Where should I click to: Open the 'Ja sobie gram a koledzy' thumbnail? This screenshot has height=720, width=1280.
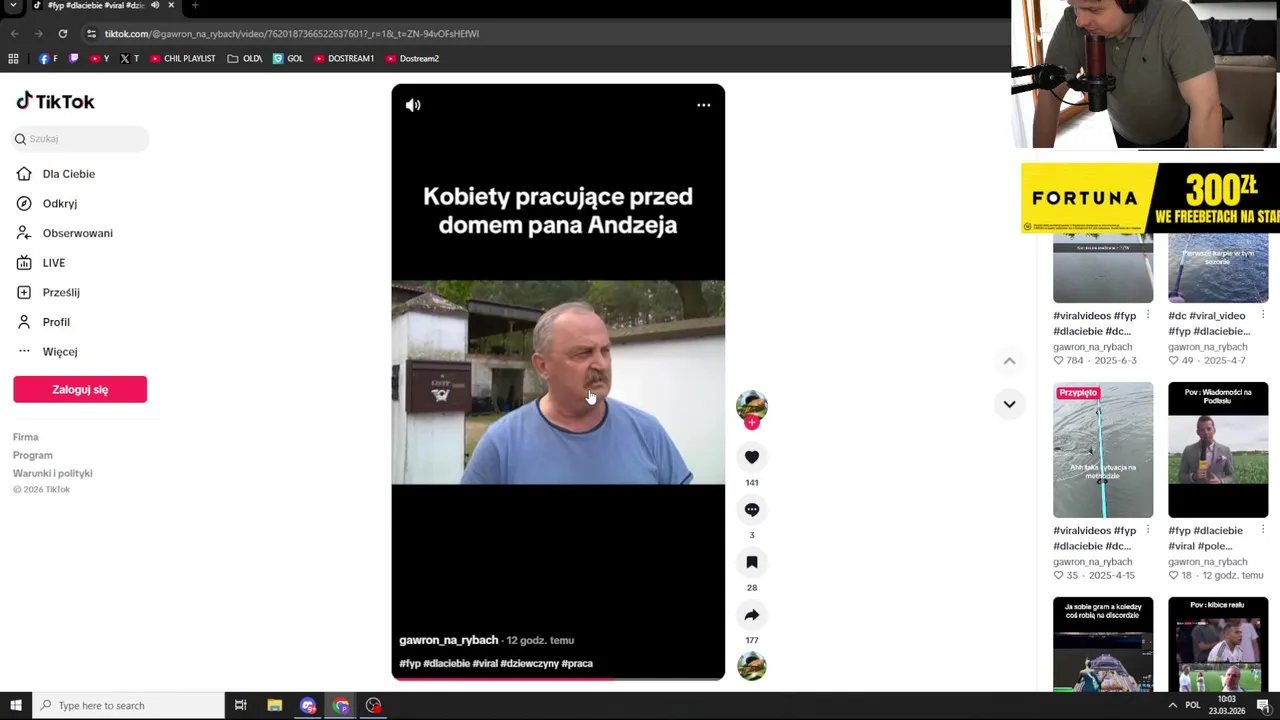click(x=1103, y=645)
